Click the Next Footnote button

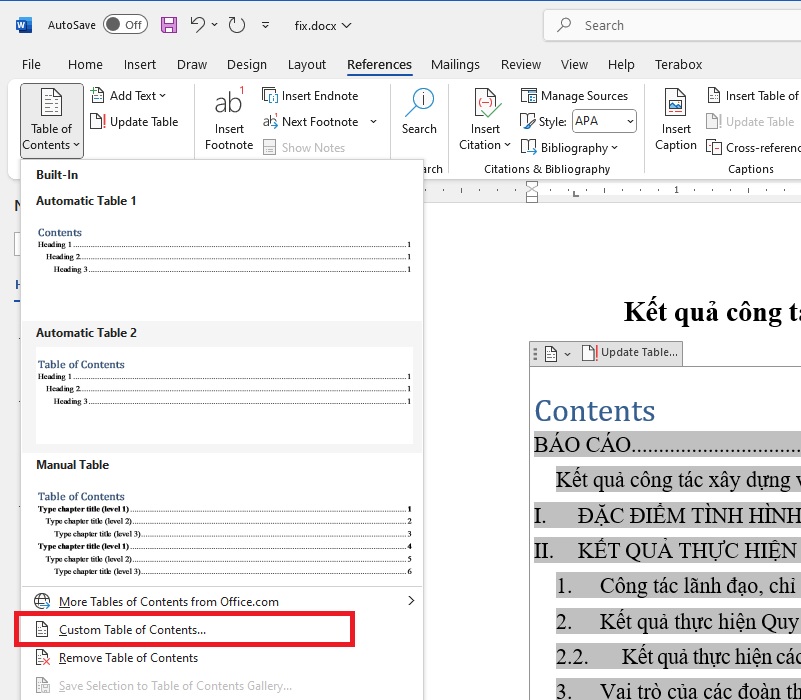point(311,122)
